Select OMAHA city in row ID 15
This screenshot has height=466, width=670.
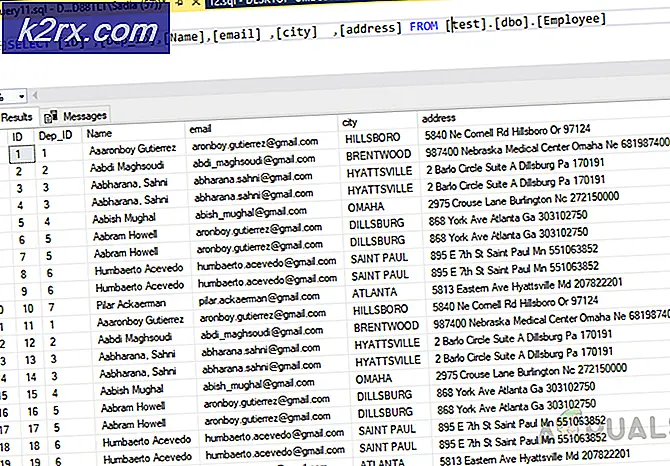pyautogui.click(x=373, y=379)
